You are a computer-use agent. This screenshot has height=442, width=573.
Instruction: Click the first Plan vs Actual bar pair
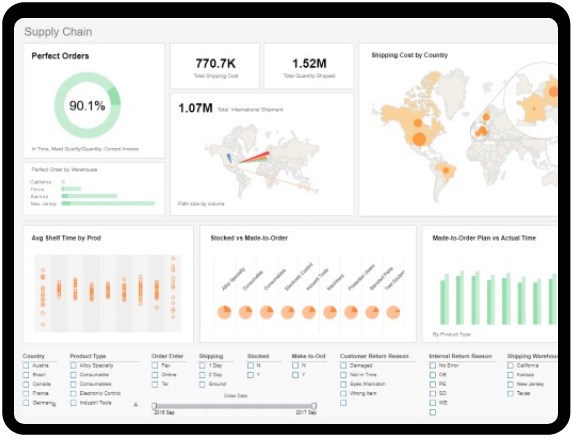point(445,299)
